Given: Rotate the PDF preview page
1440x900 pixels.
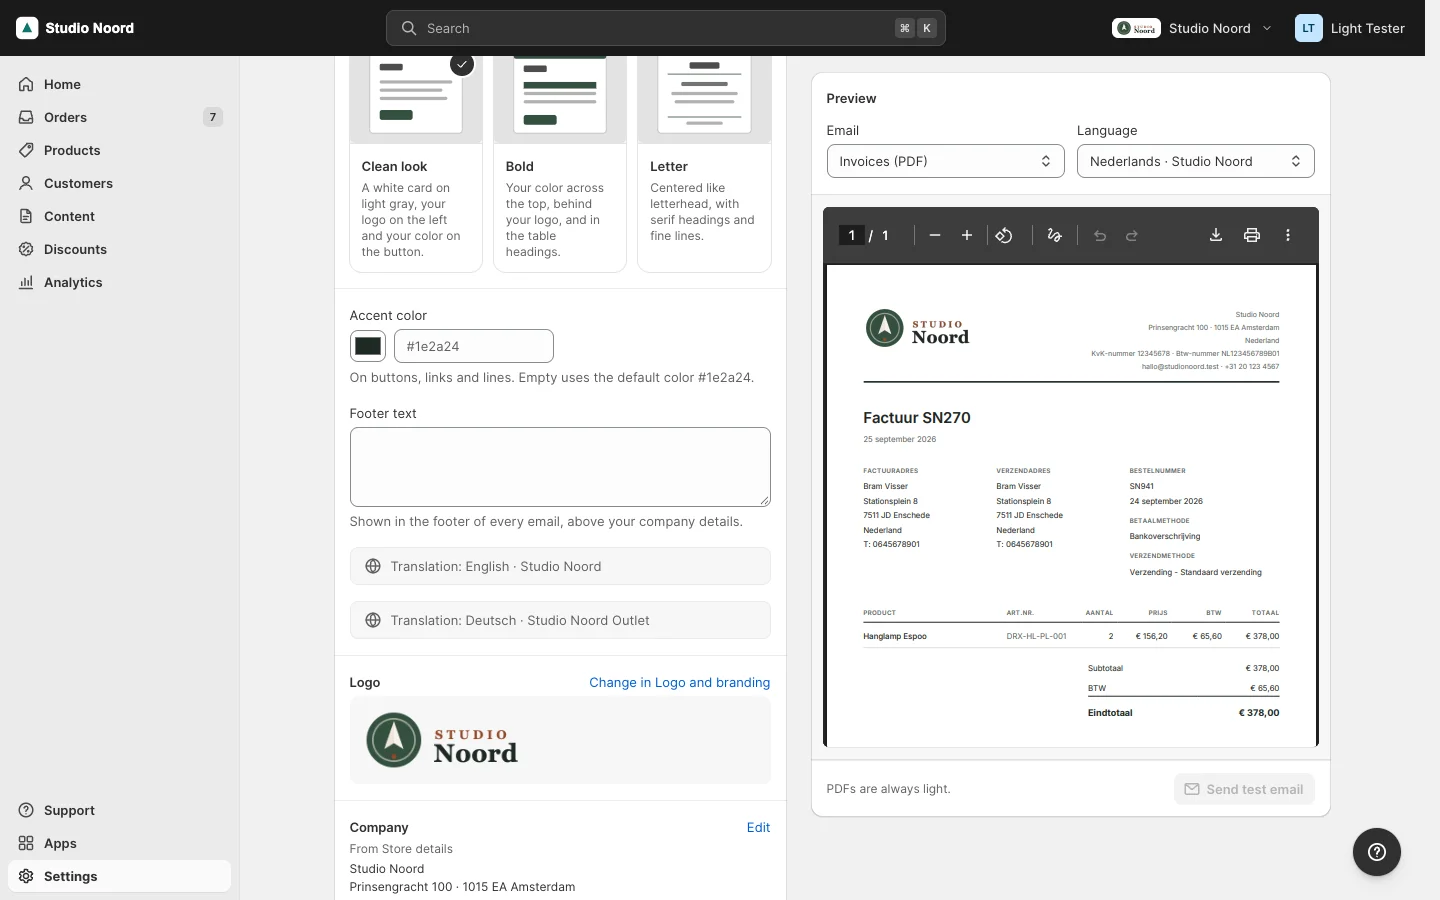Looking at the screenshot, I should tap(1004, 236).
